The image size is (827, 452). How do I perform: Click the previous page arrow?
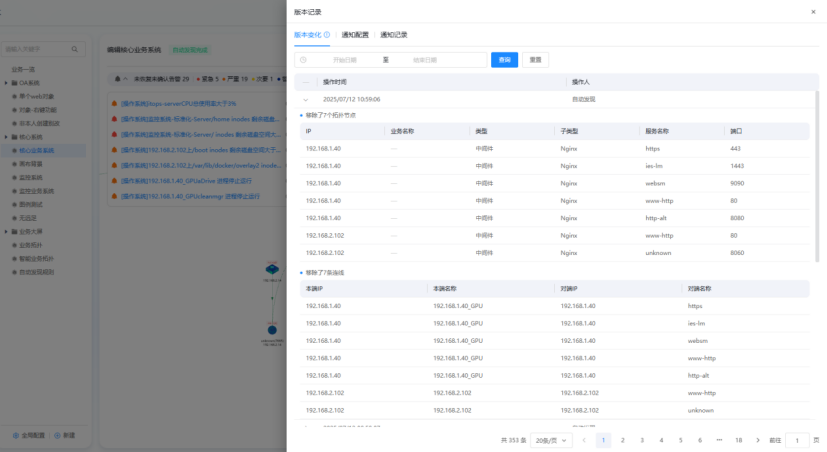click(x=584, y=440)
